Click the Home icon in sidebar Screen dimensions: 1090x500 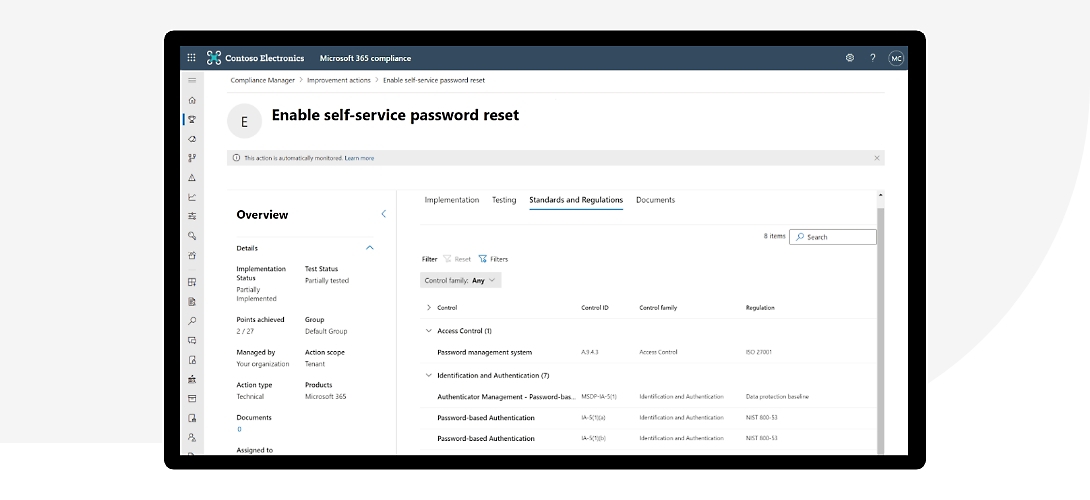[x=192, y=100]
